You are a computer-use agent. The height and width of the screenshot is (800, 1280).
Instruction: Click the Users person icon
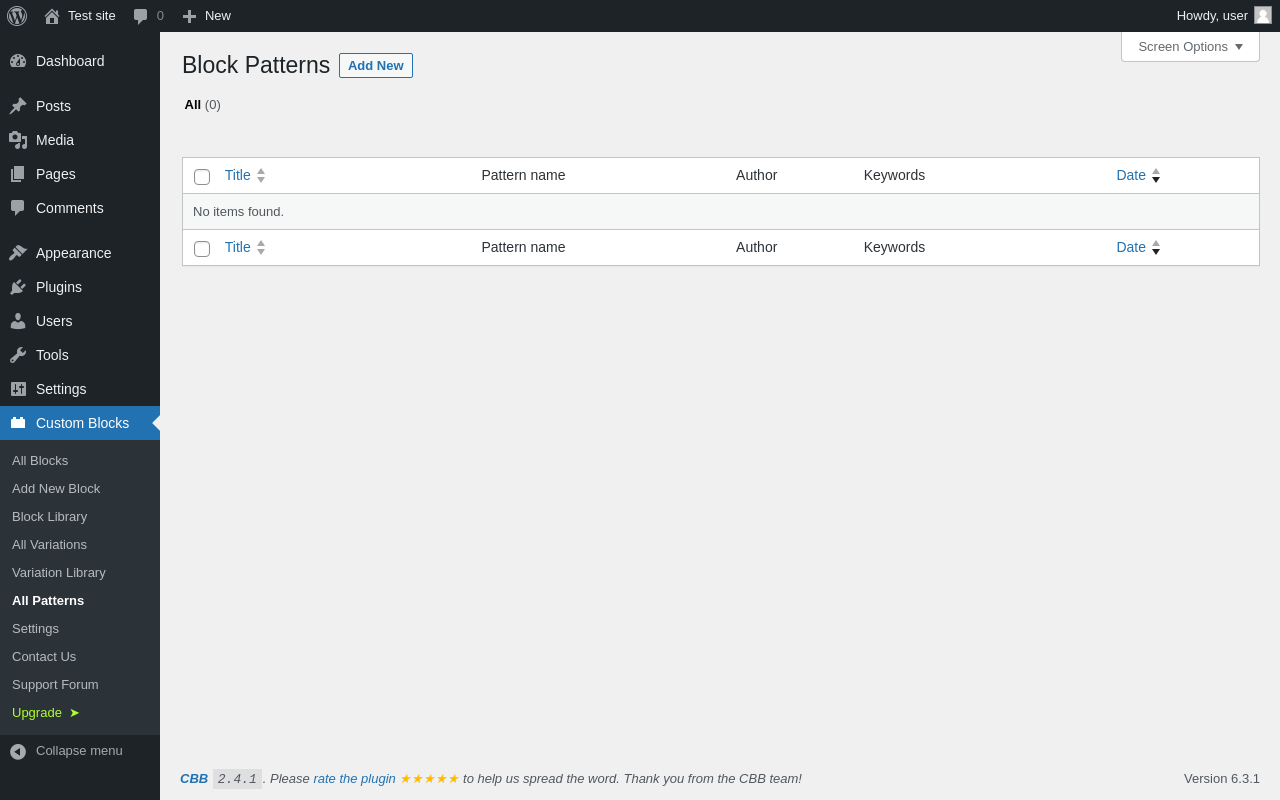18,321
